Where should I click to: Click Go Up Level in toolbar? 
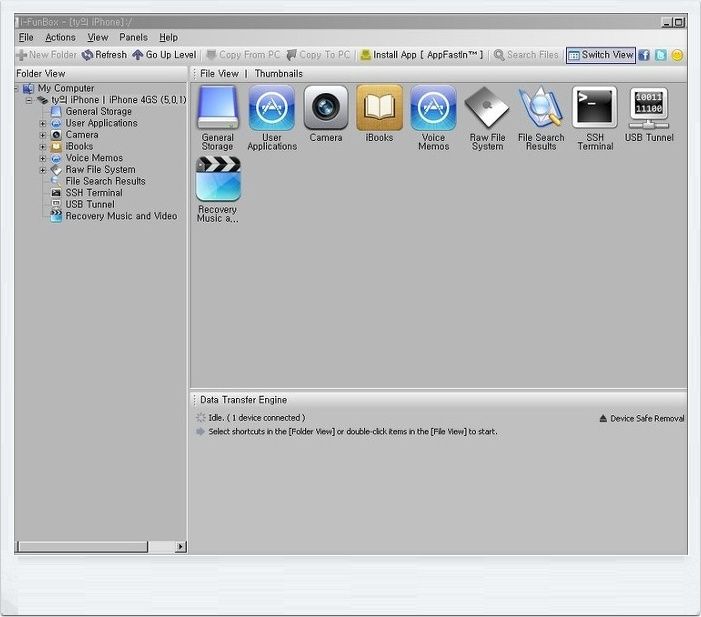click(x=164, y=55)
